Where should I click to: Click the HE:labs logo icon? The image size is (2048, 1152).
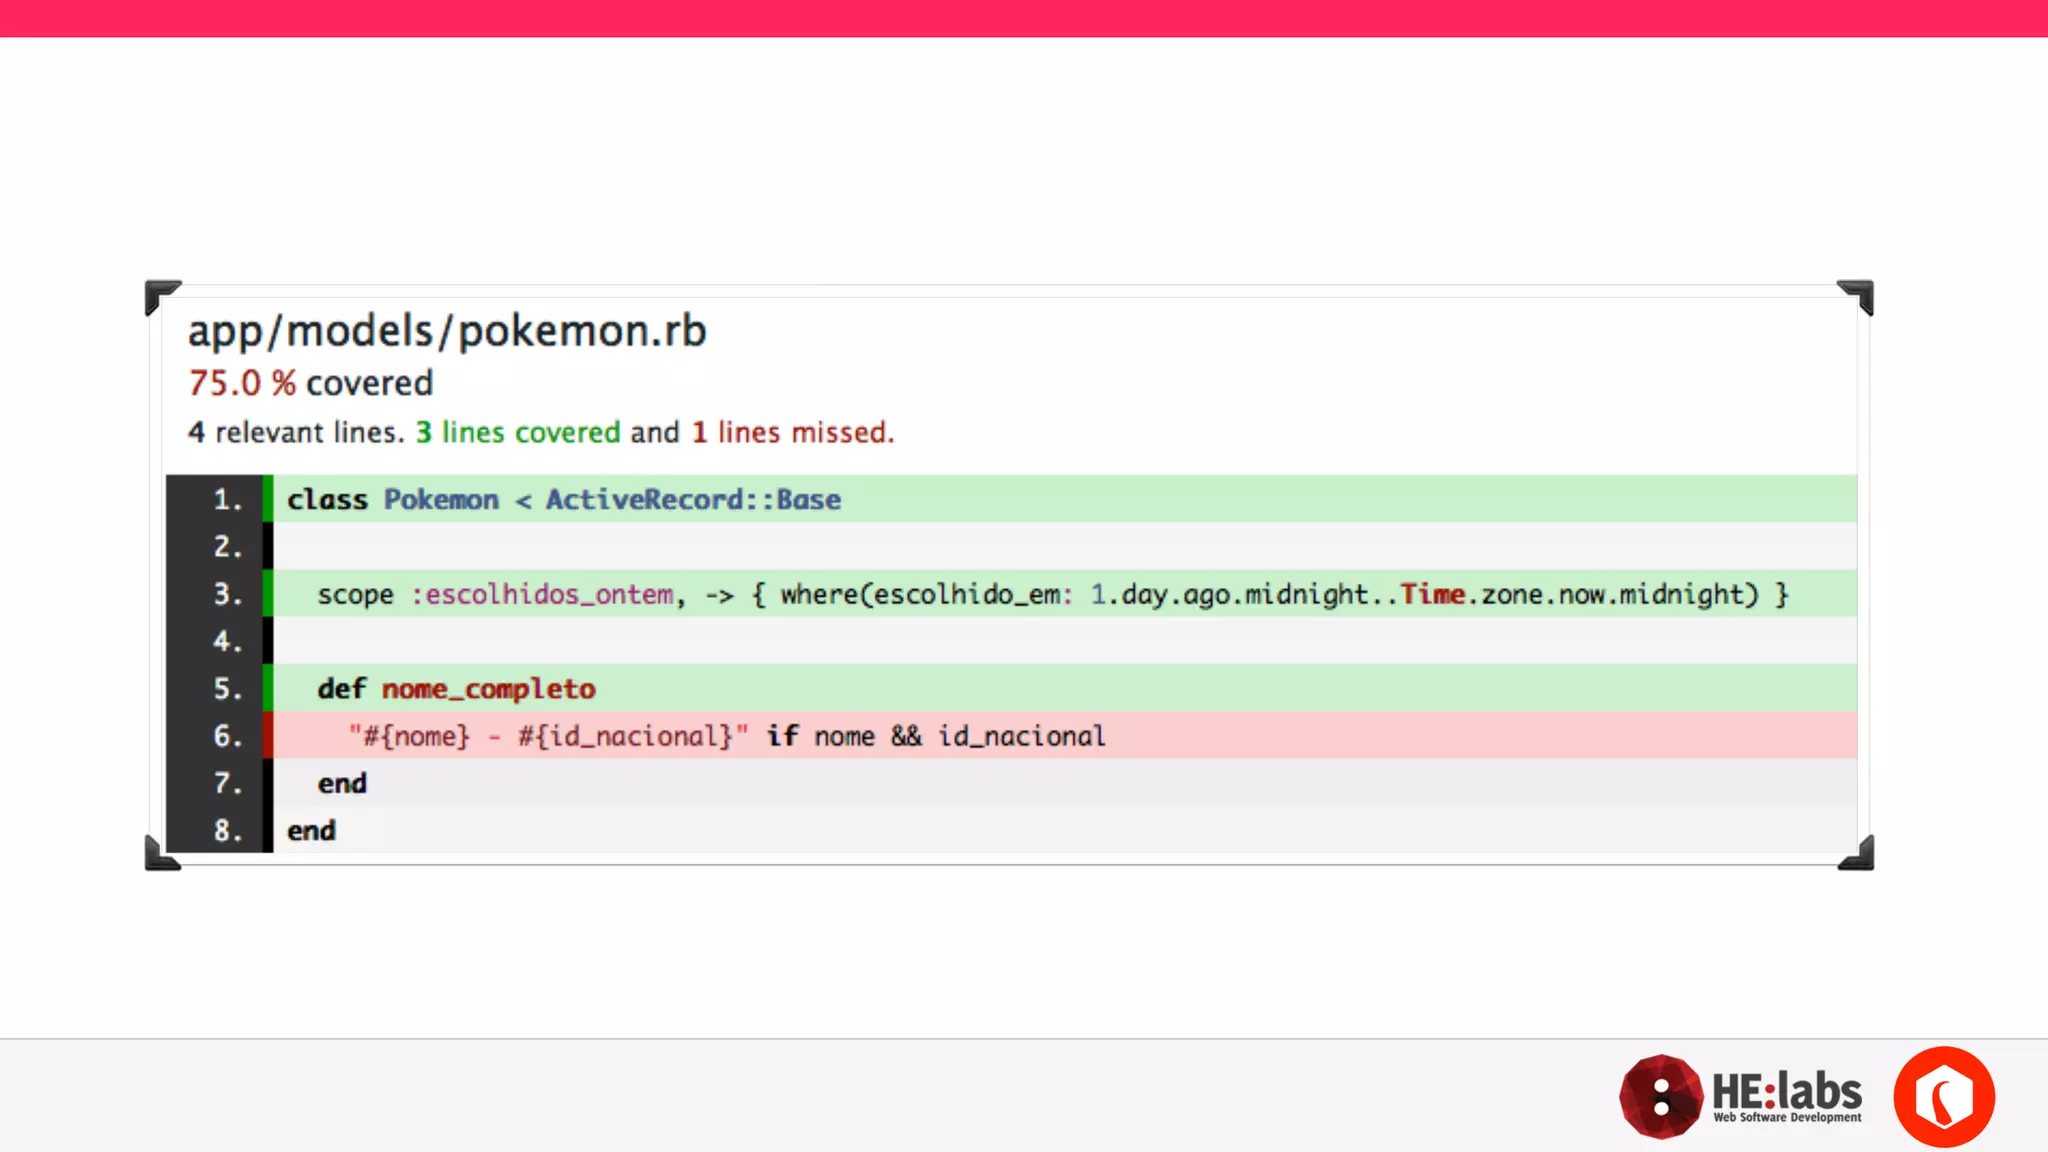coord(1660,1096)
